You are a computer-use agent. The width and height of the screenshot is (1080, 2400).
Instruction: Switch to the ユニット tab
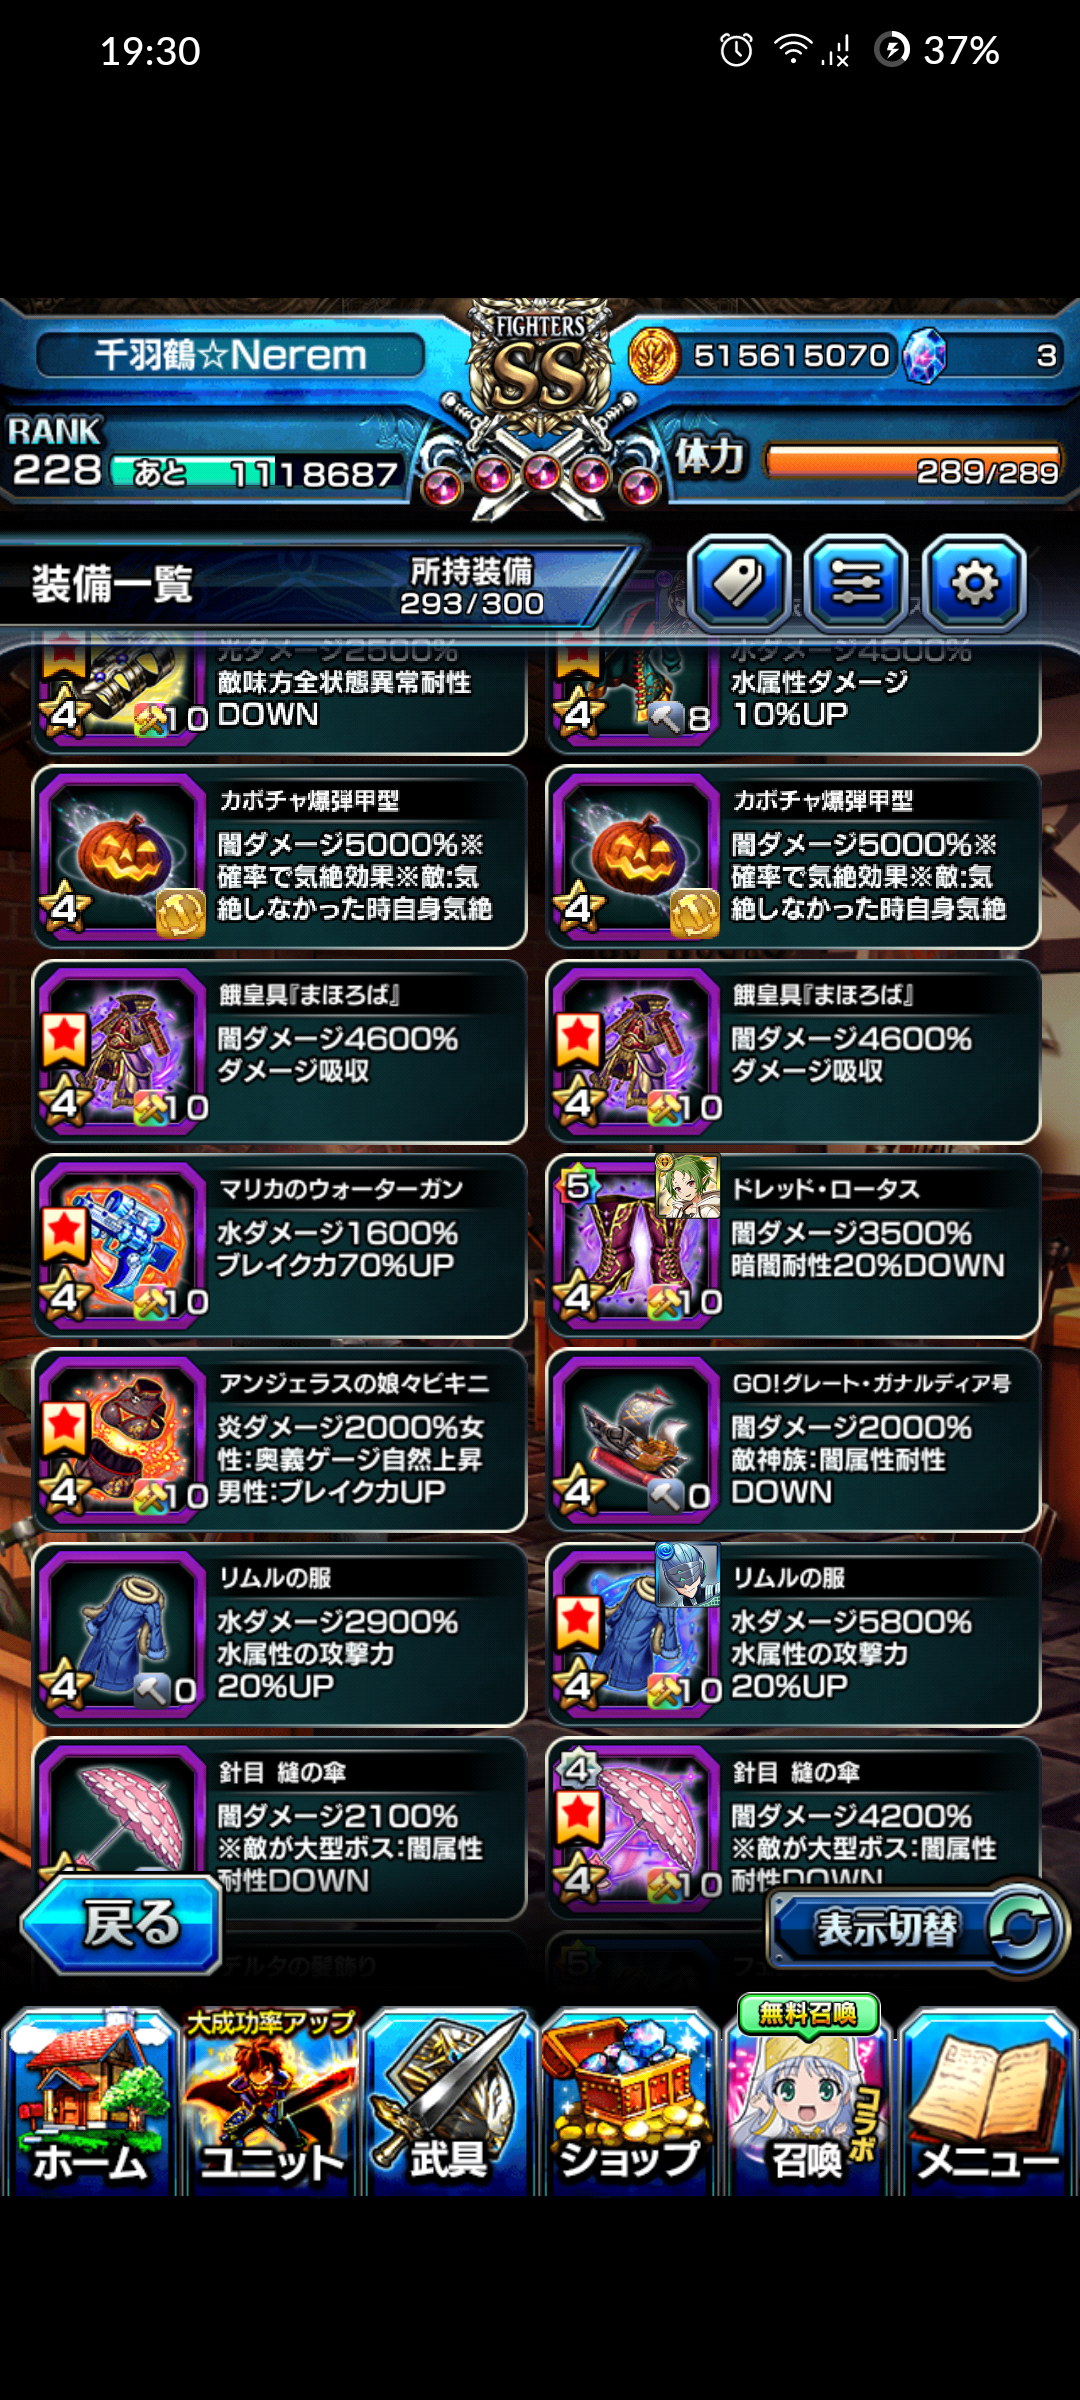(x=271, y=2100)
